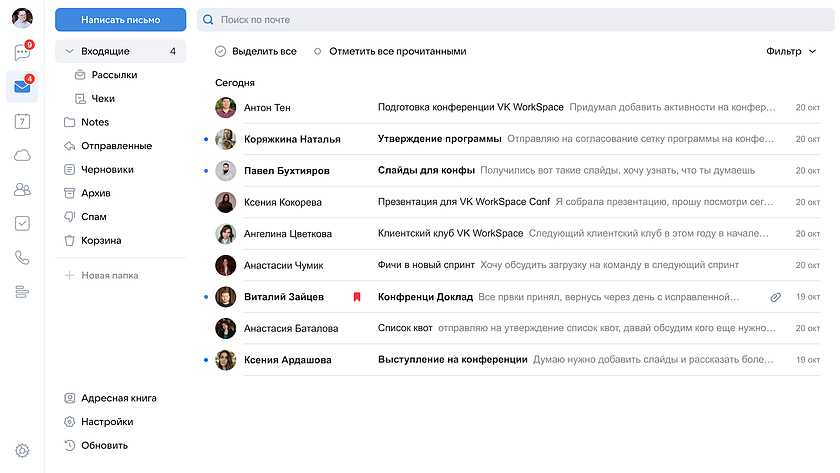Image resolution: width=840 pixels, height=473 pixels.
Task: Toggle the red bookmark flag on Виталий Зайцев email
Action: 356,297
